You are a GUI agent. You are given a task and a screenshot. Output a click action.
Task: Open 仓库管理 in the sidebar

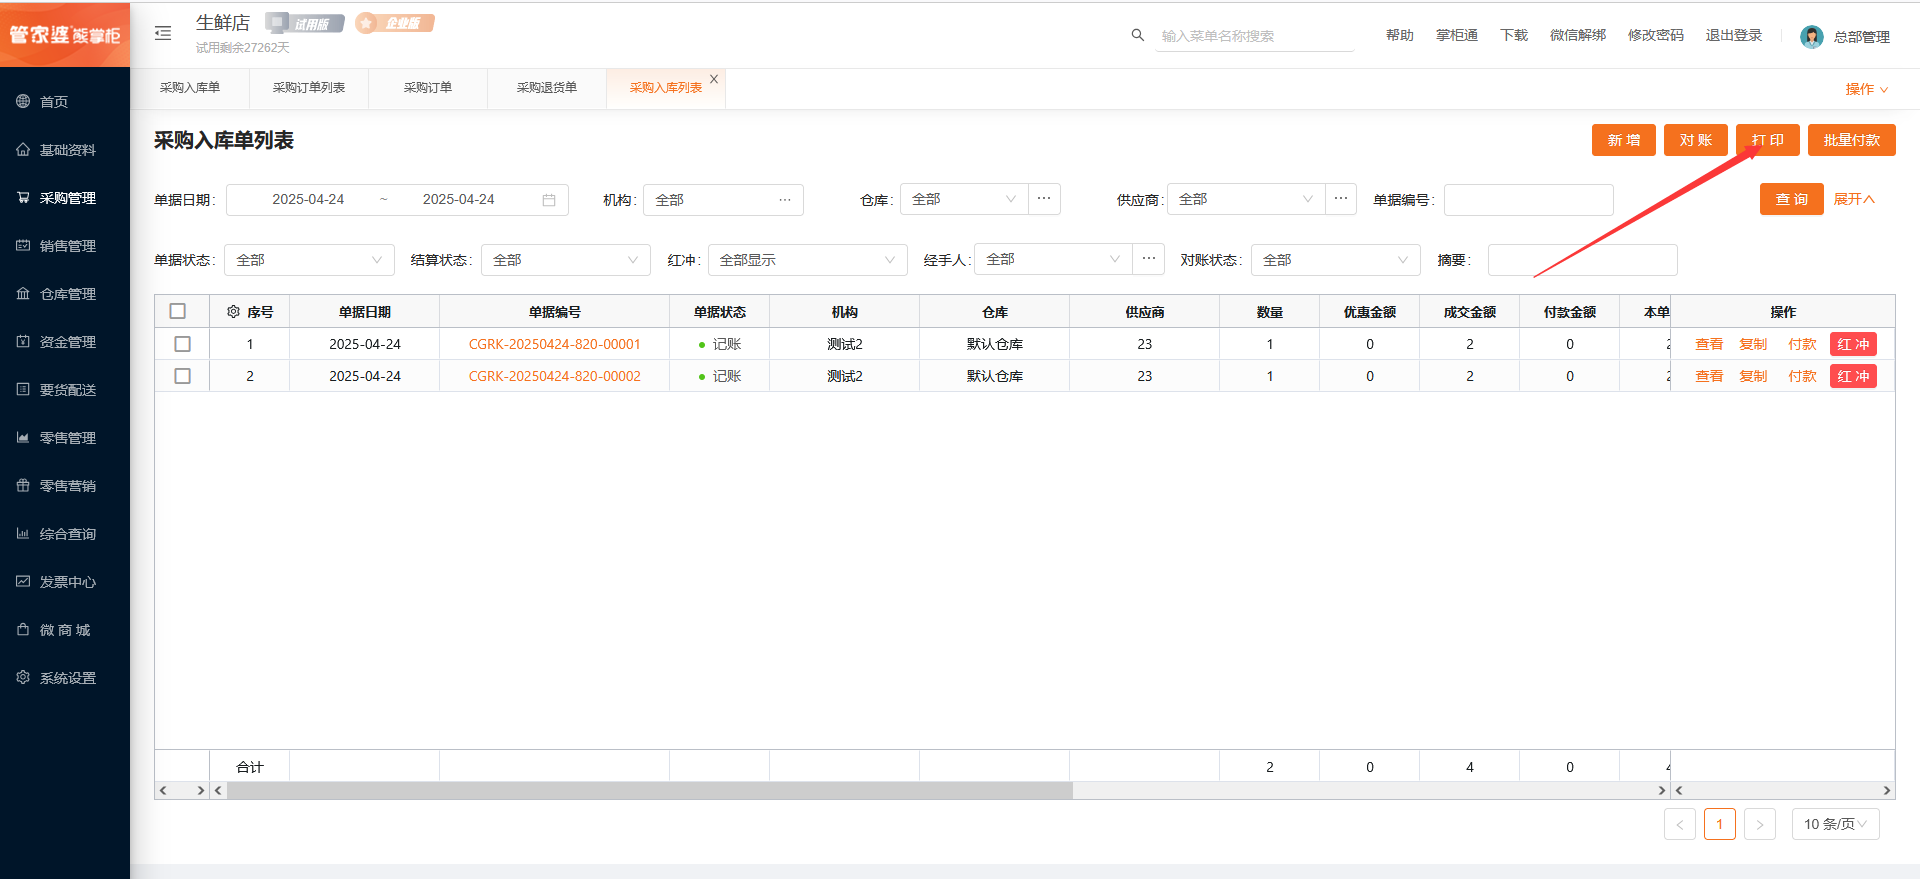(x=67, y=294)
